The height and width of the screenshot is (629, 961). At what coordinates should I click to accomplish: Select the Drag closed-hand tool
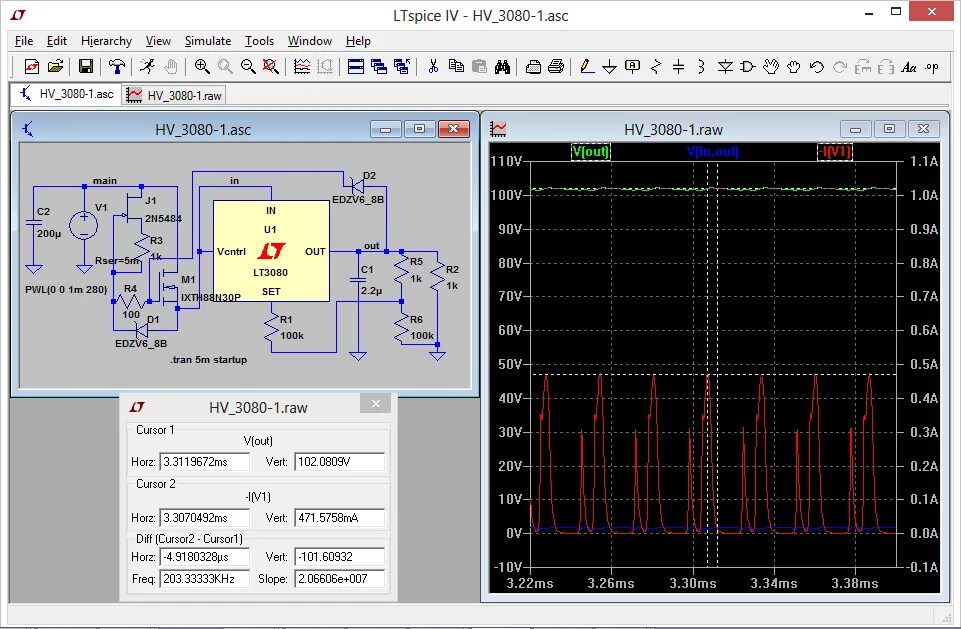point(794,66)
